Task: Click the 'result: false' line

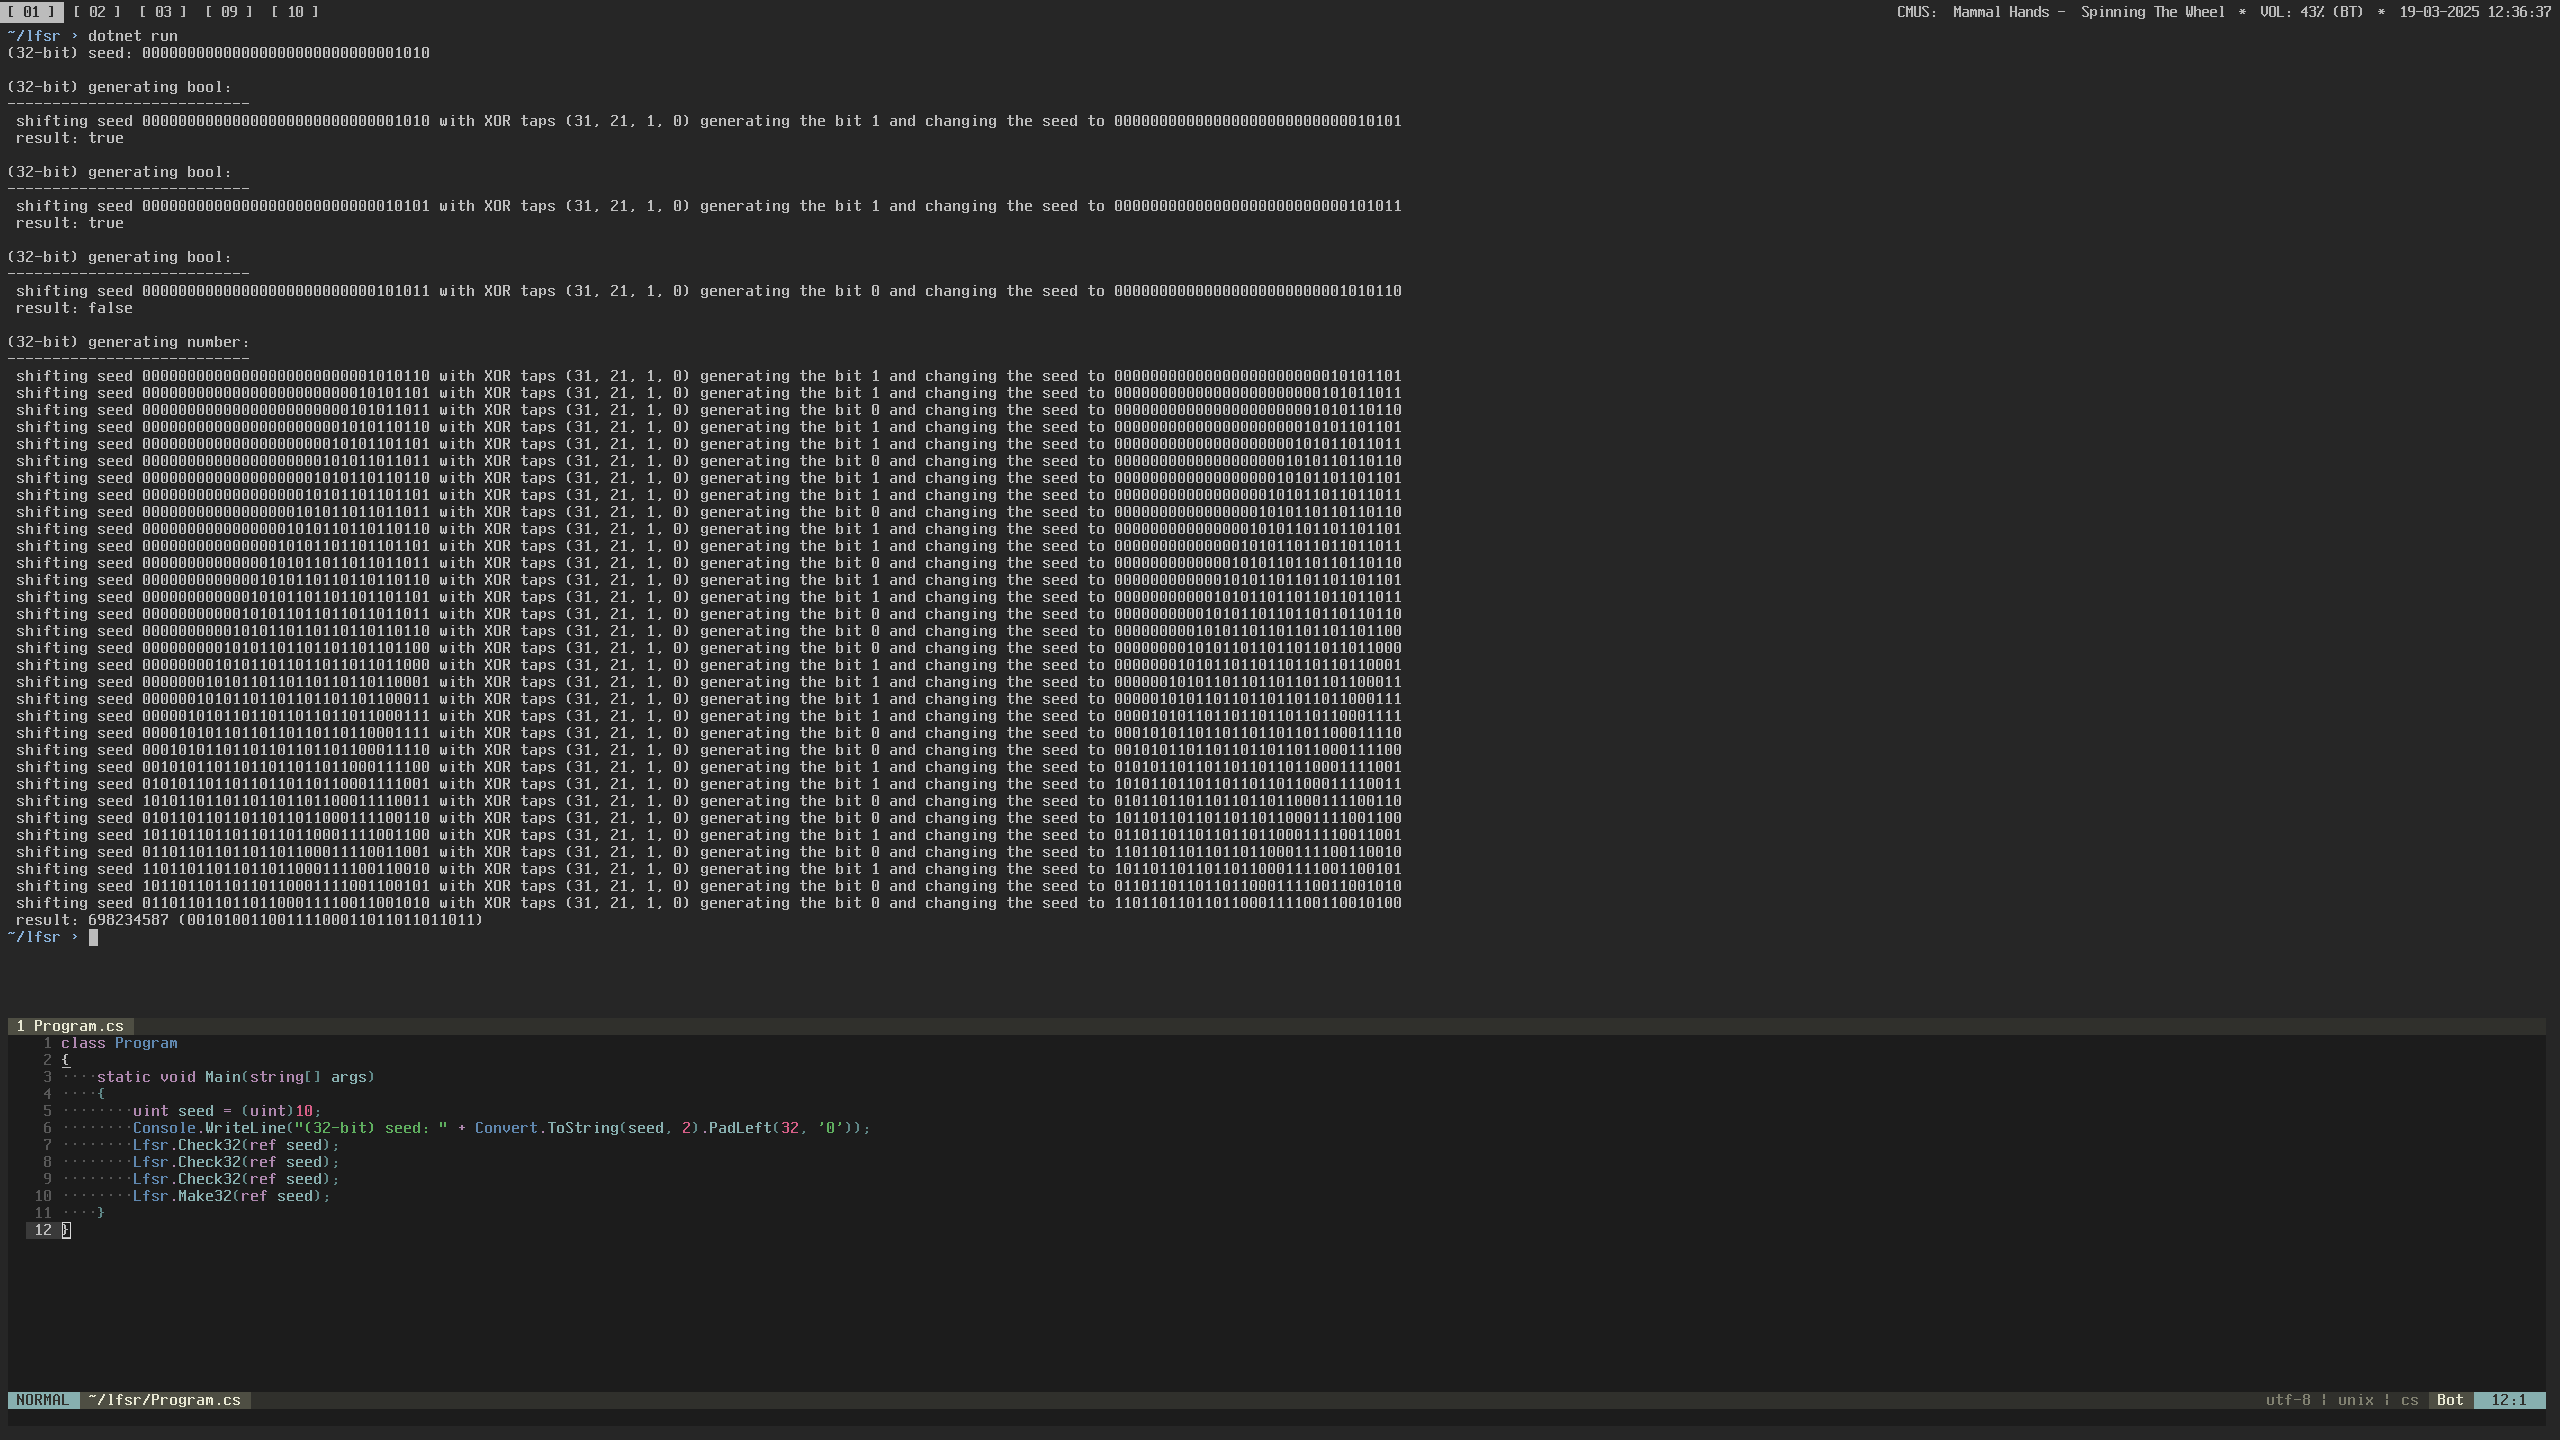Action: tap(74, 308)
